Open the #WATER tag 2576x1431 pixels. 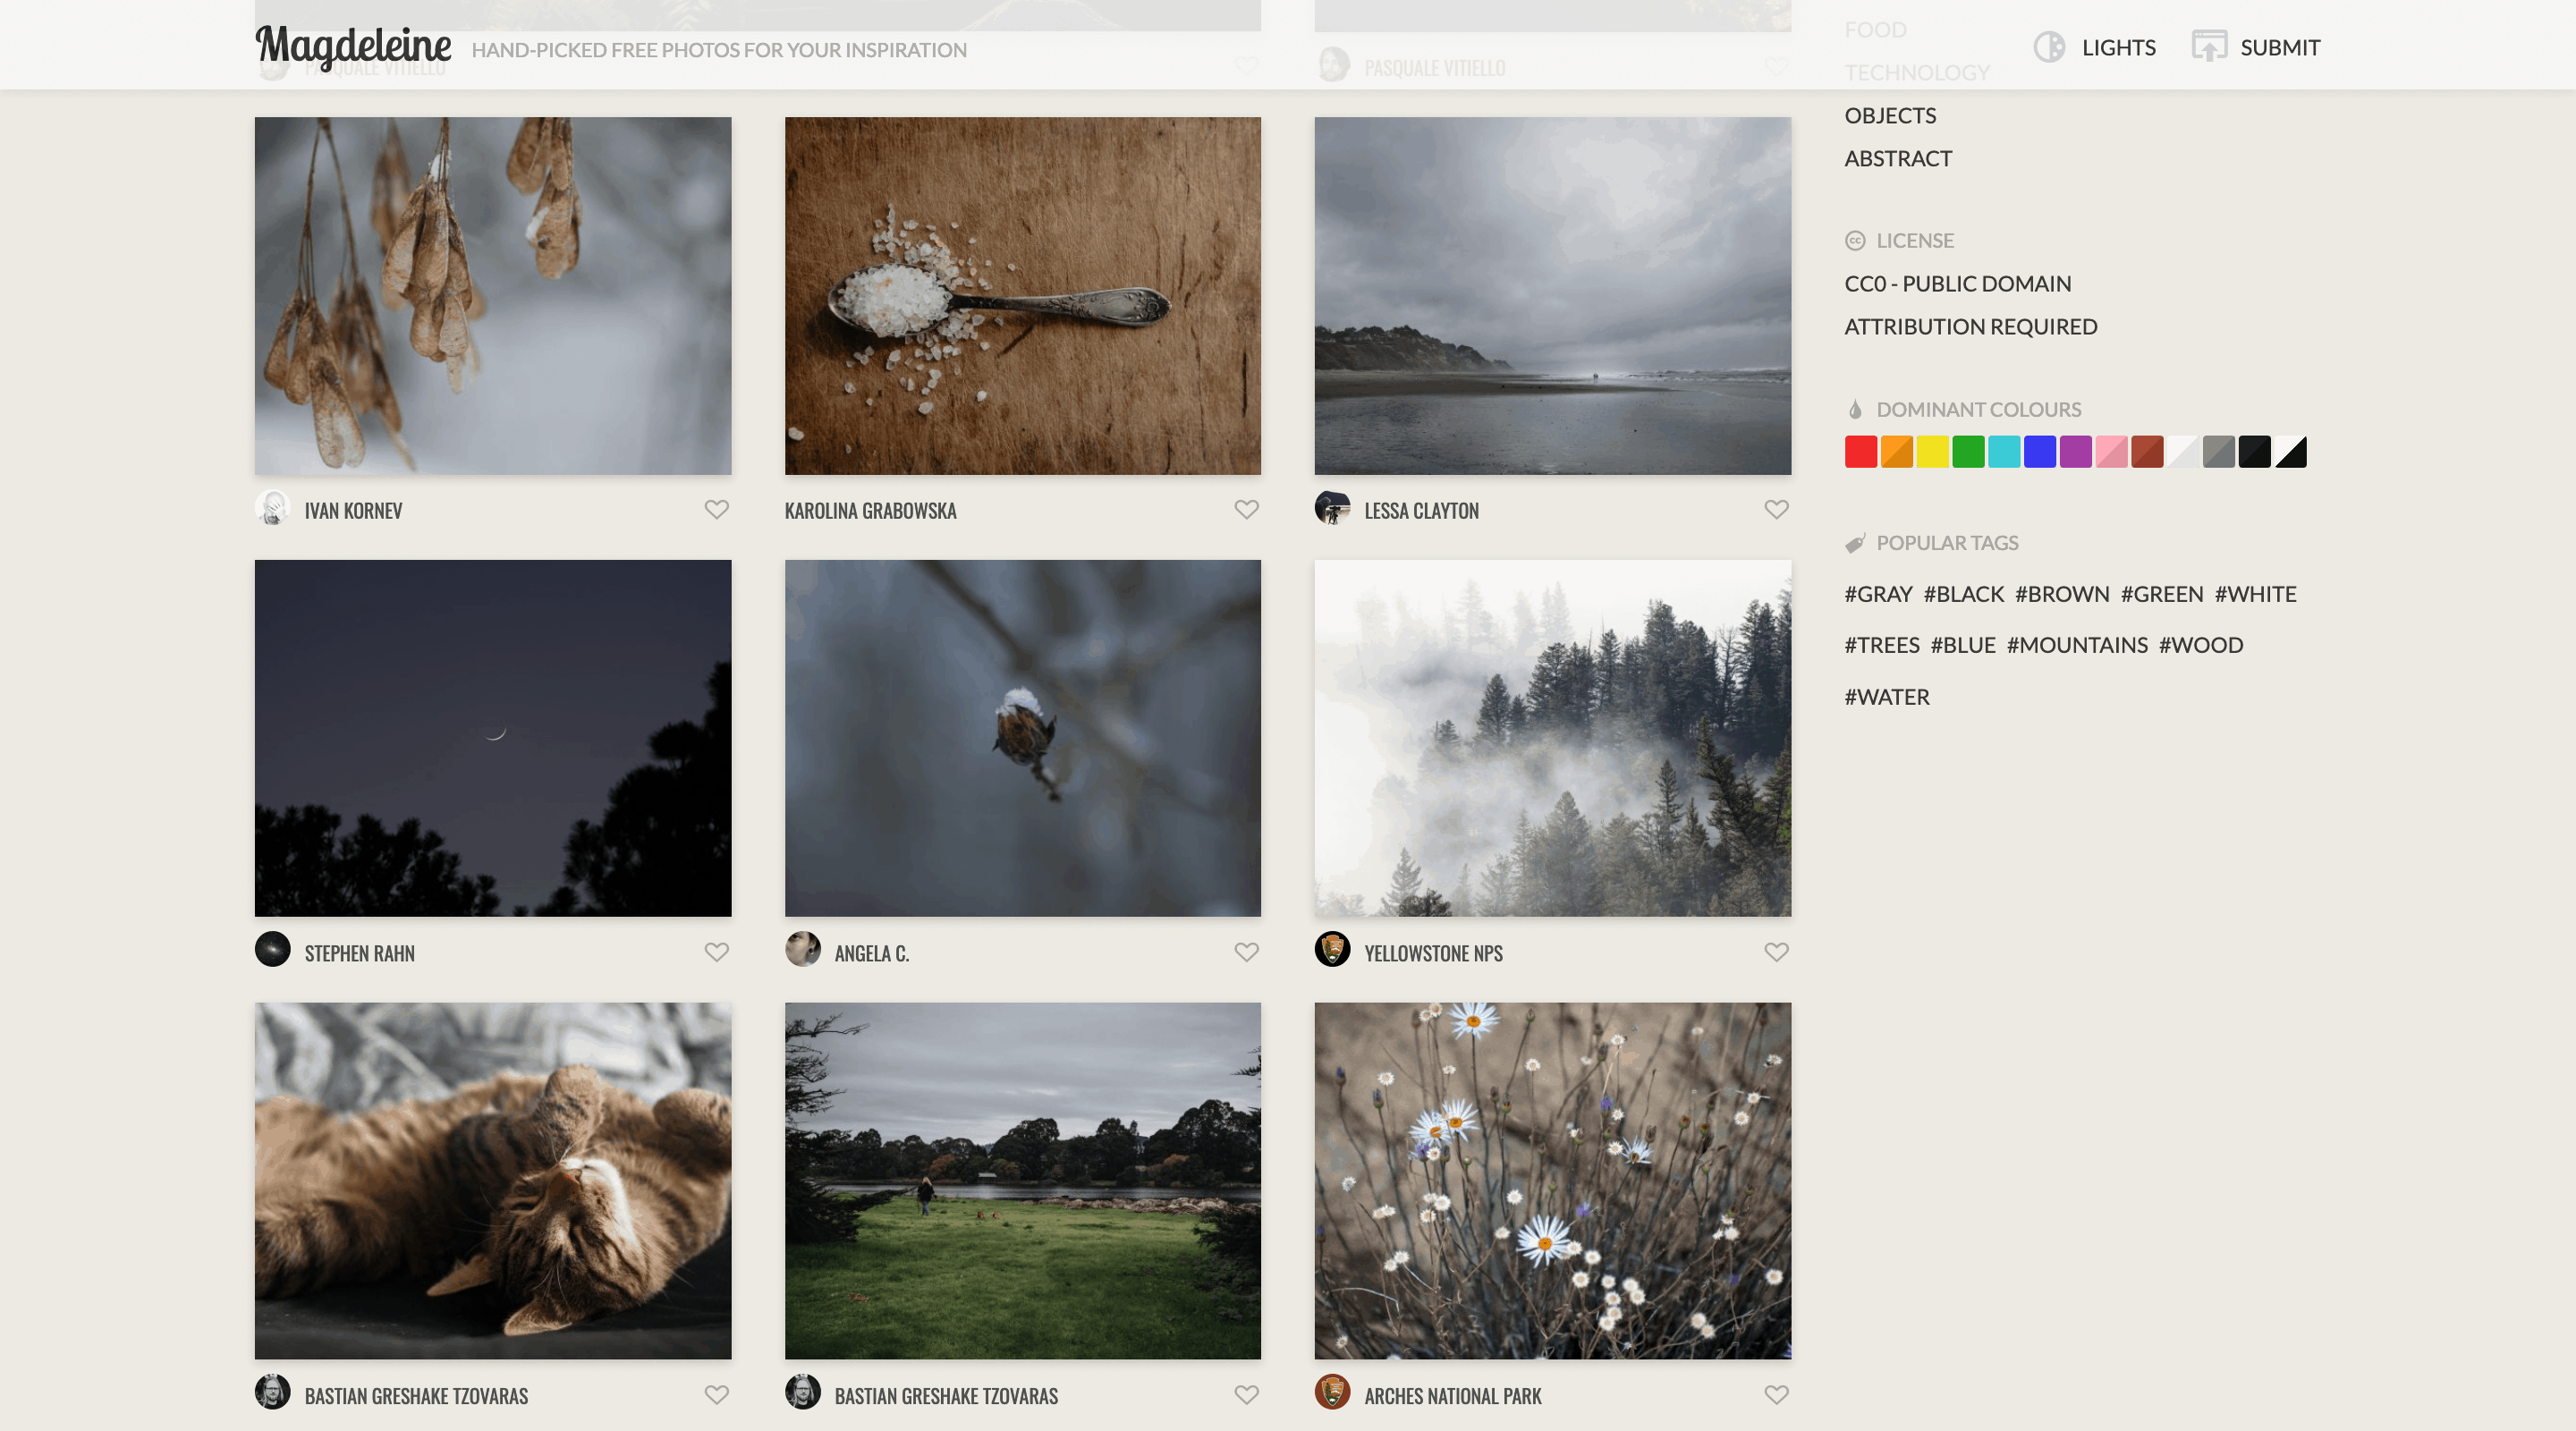point(1887,697)
